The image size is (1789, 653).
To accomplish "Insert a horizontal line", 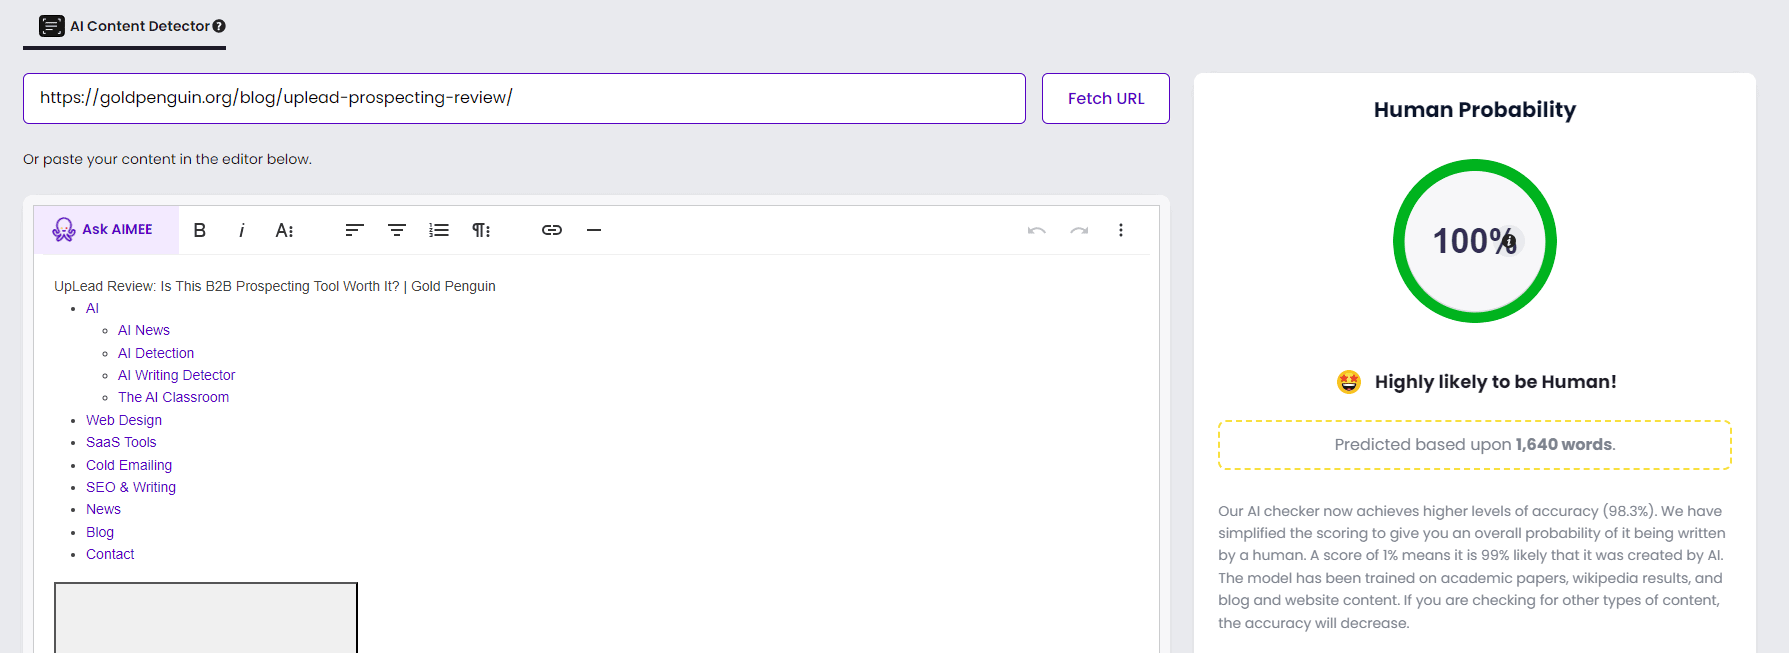I will [x=594, y=230].
